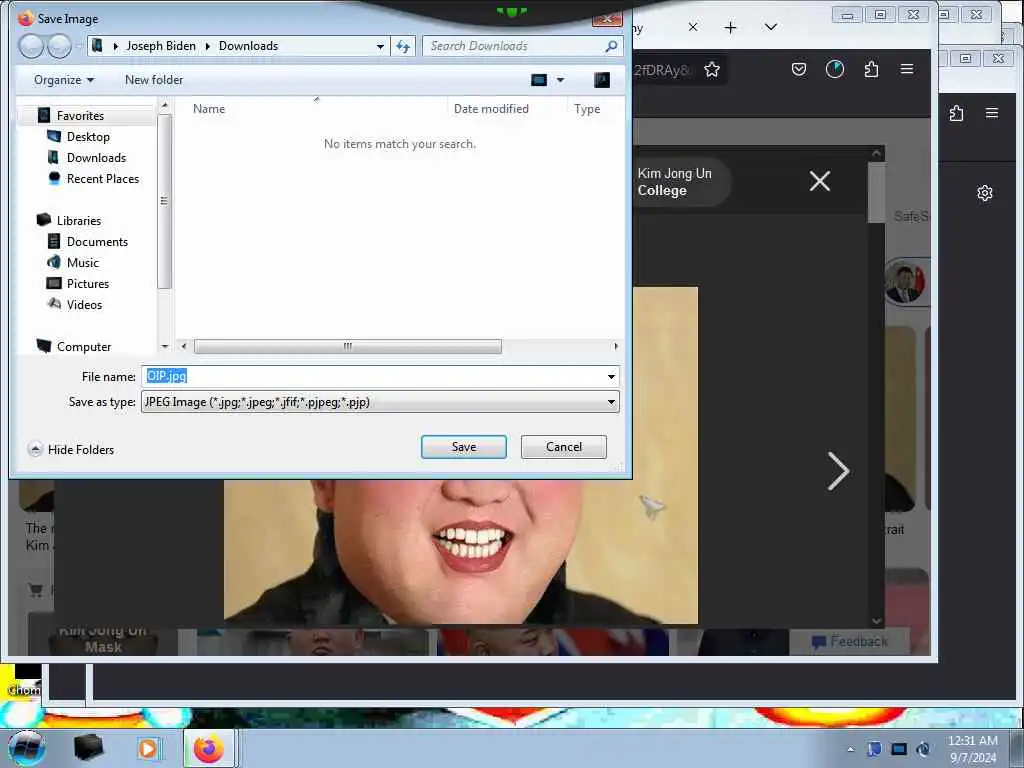Click the next image arrow
The height and width of the screenshot is (768, 1024).
pyautogui.click(x=838, y=471)
